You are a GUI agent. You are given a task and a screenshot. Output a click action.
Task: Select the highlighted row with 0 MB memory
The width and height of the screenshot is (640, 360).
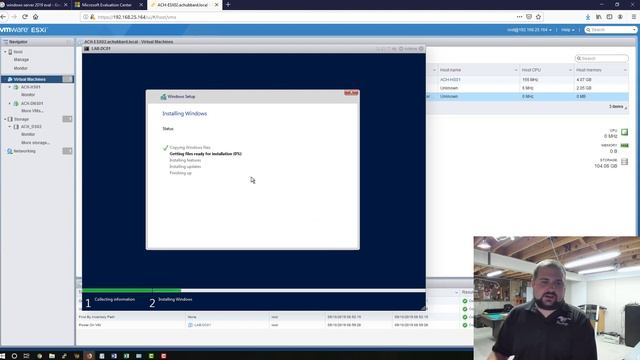tap(527, 96)
